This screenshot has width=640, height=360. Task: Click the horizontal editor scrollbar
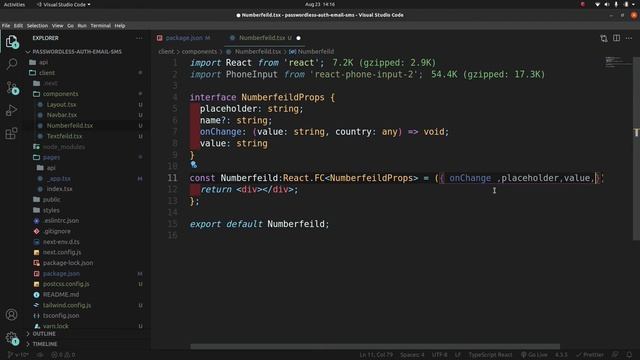click(x=375, y=347)
